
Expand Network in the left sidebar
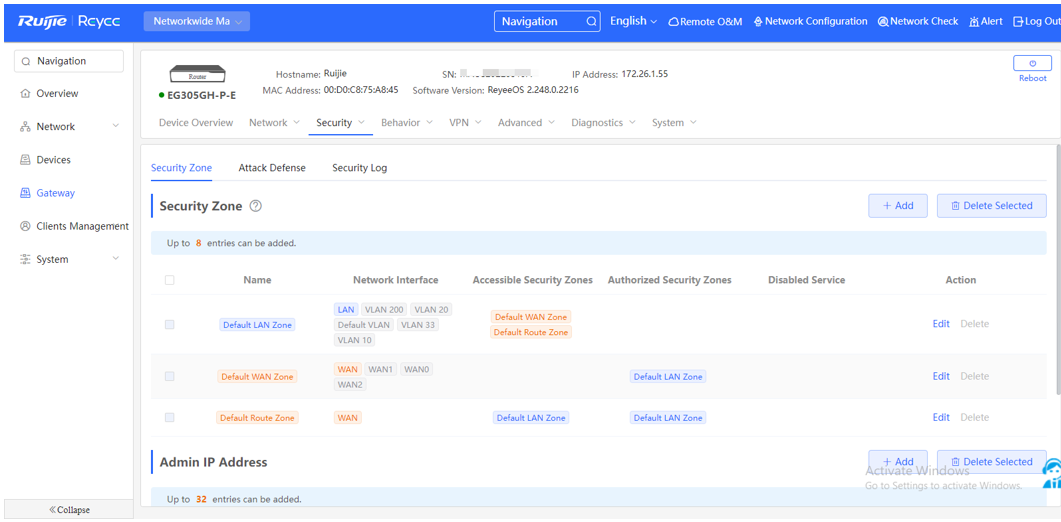[69, 127]
